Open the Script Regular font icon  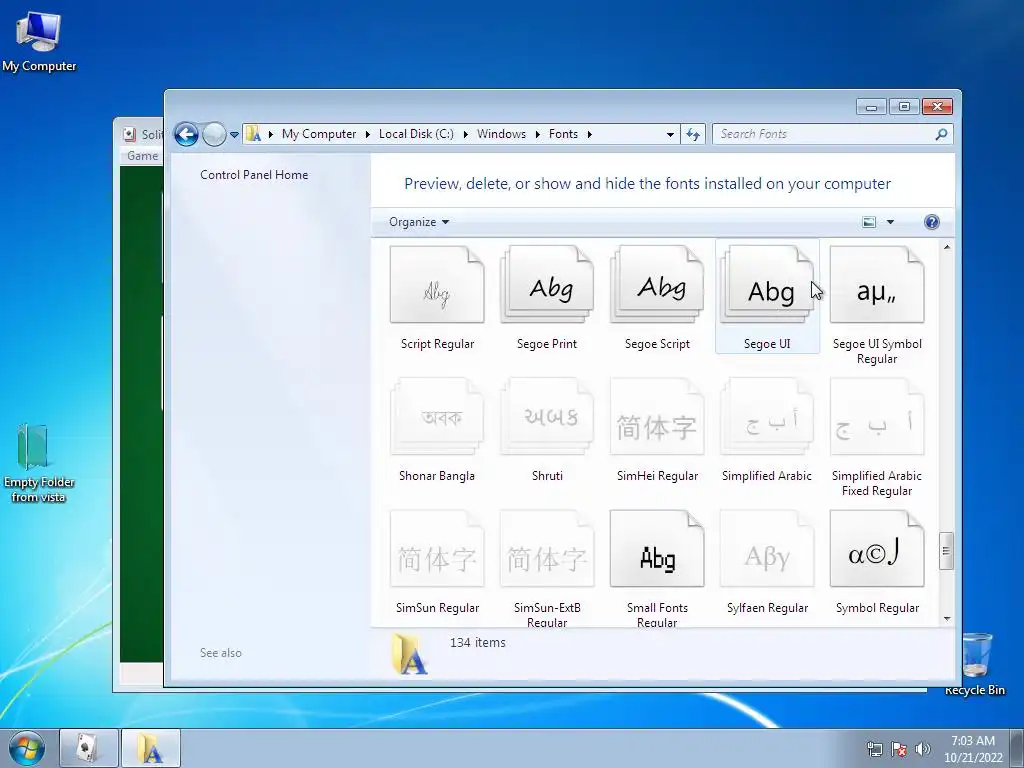[x=437, y=285]
